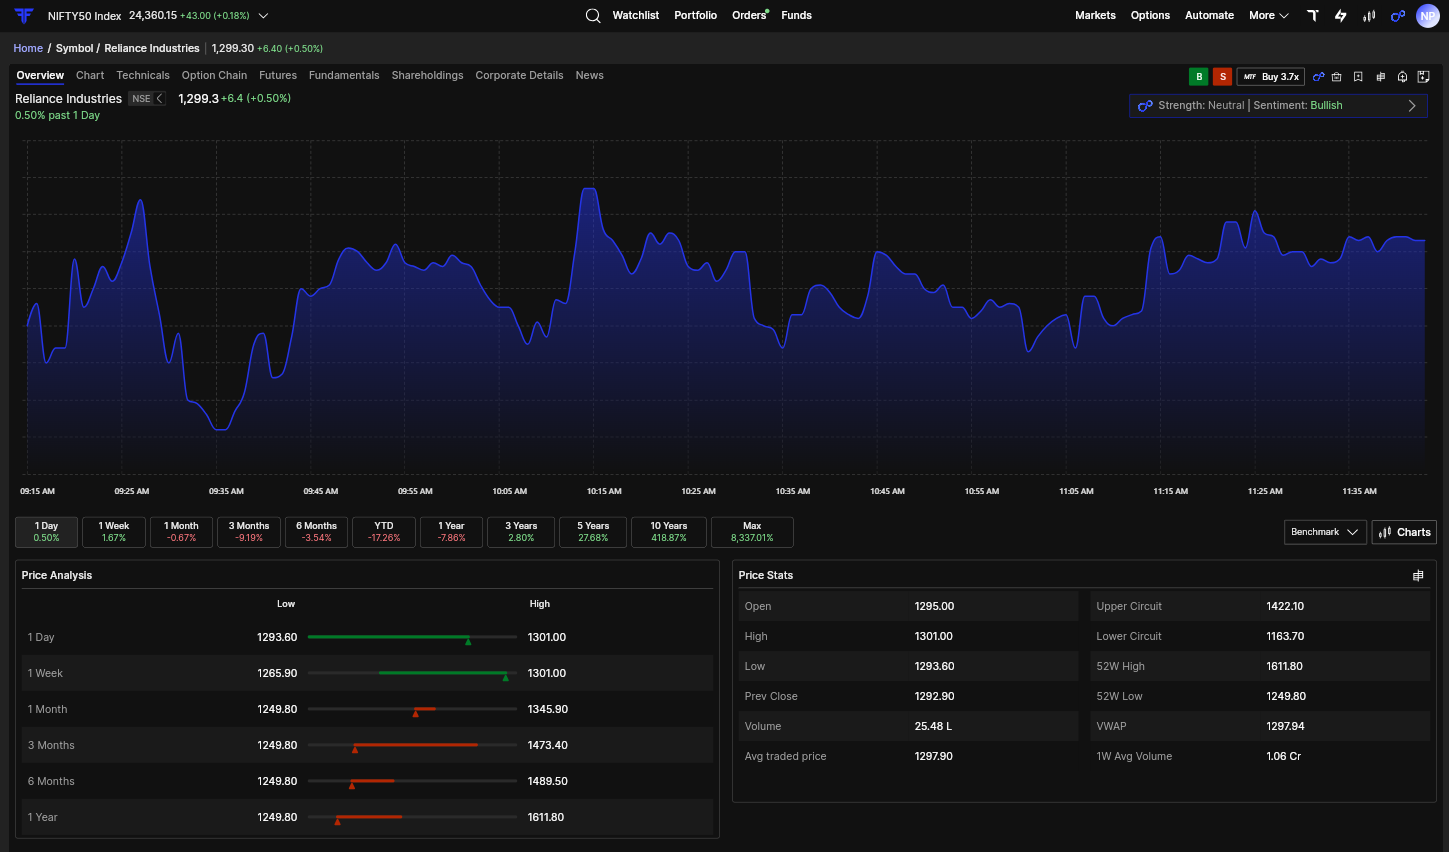
Task: Open the NP profile avatar
Action: (1428, 16)
